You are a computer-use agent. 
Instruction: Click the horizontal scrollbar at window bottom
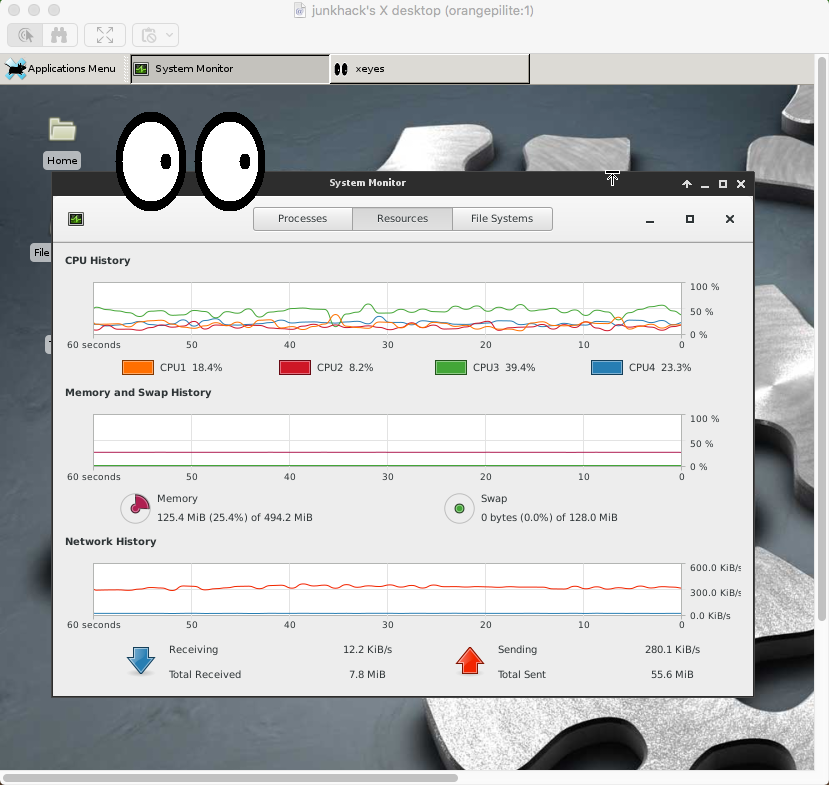coord(231,778)
